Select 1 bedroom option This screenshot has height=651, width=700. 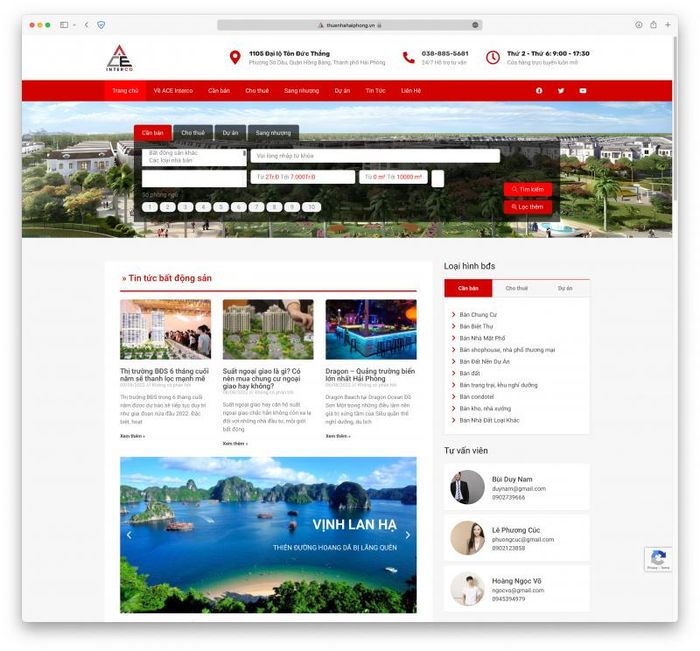pyautogui.click(x=150, y=207)
